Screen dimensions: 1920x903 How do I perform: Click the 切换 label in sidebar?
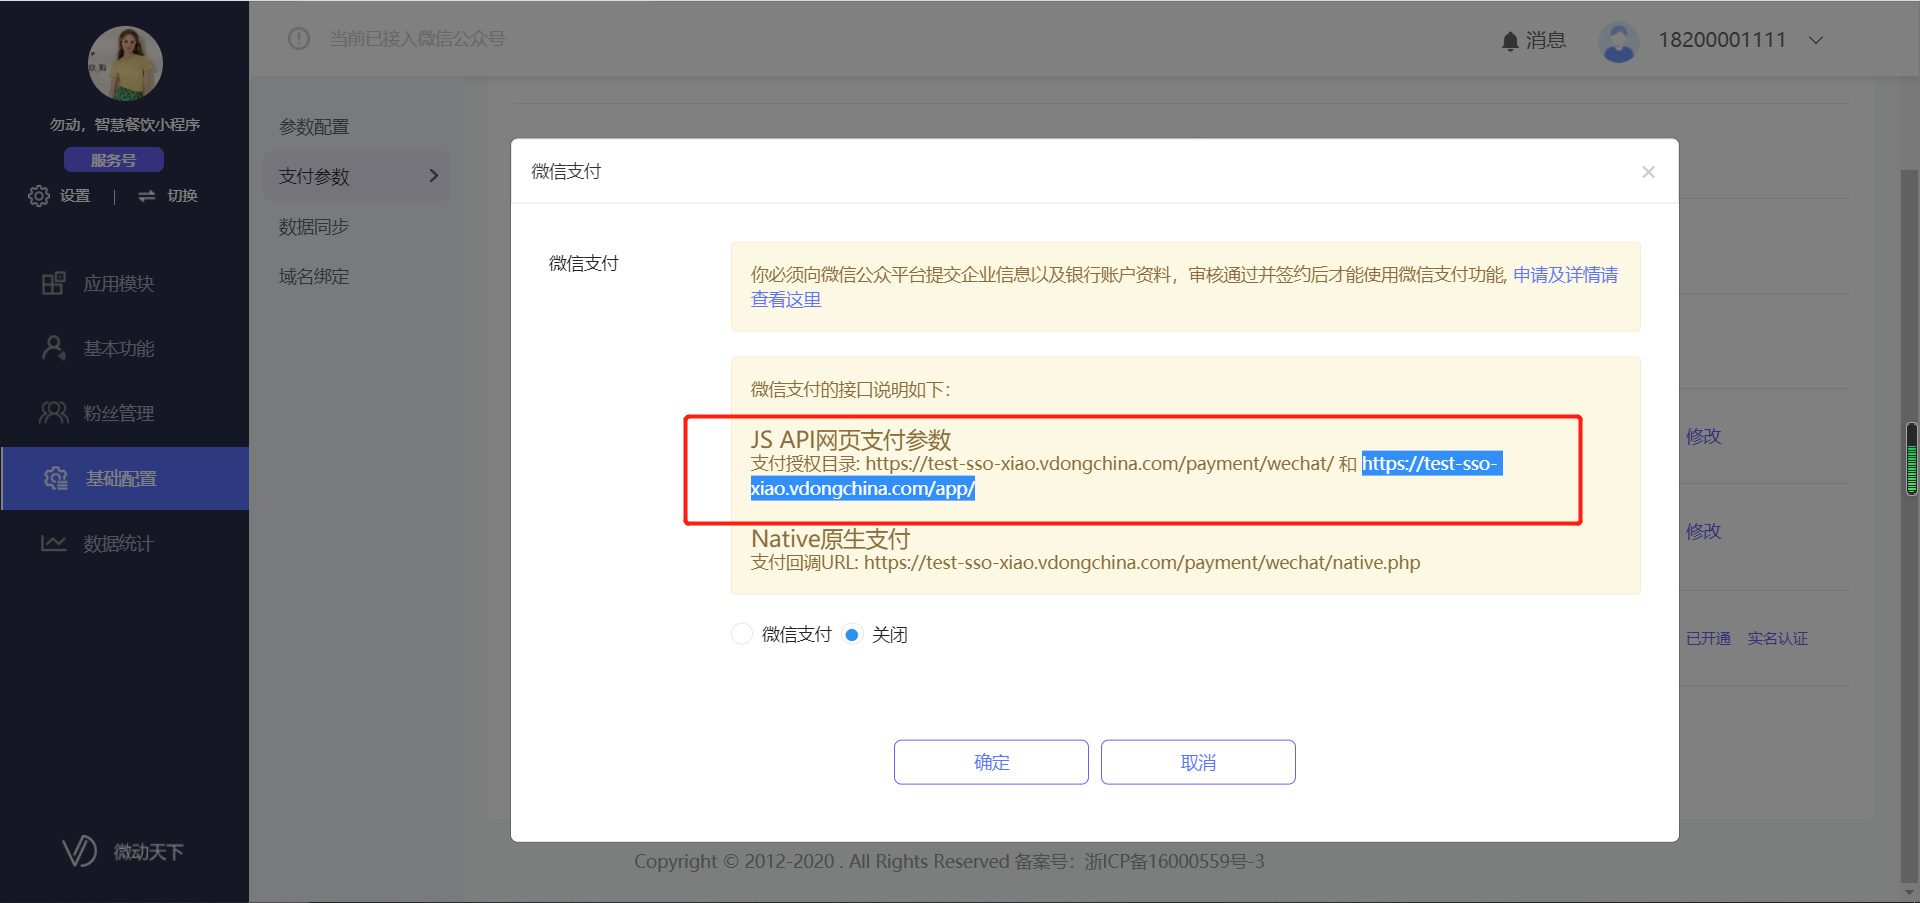(182, 196)
